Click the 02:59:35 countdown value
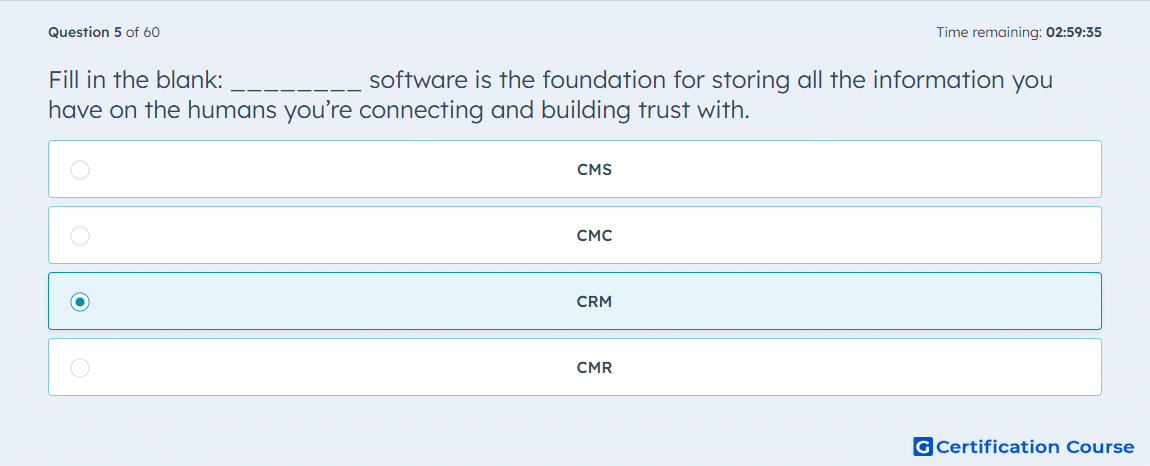 click(1074, 32)
